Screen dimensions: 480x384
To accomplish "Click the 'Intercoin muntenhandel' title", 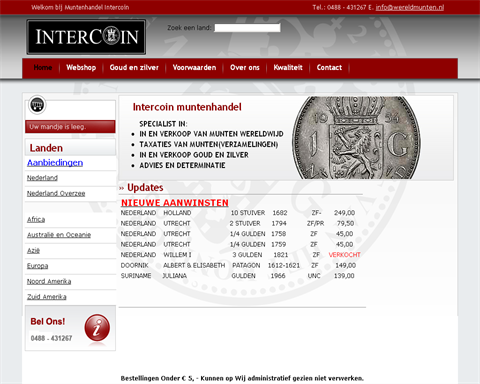I will pos(187,107).
